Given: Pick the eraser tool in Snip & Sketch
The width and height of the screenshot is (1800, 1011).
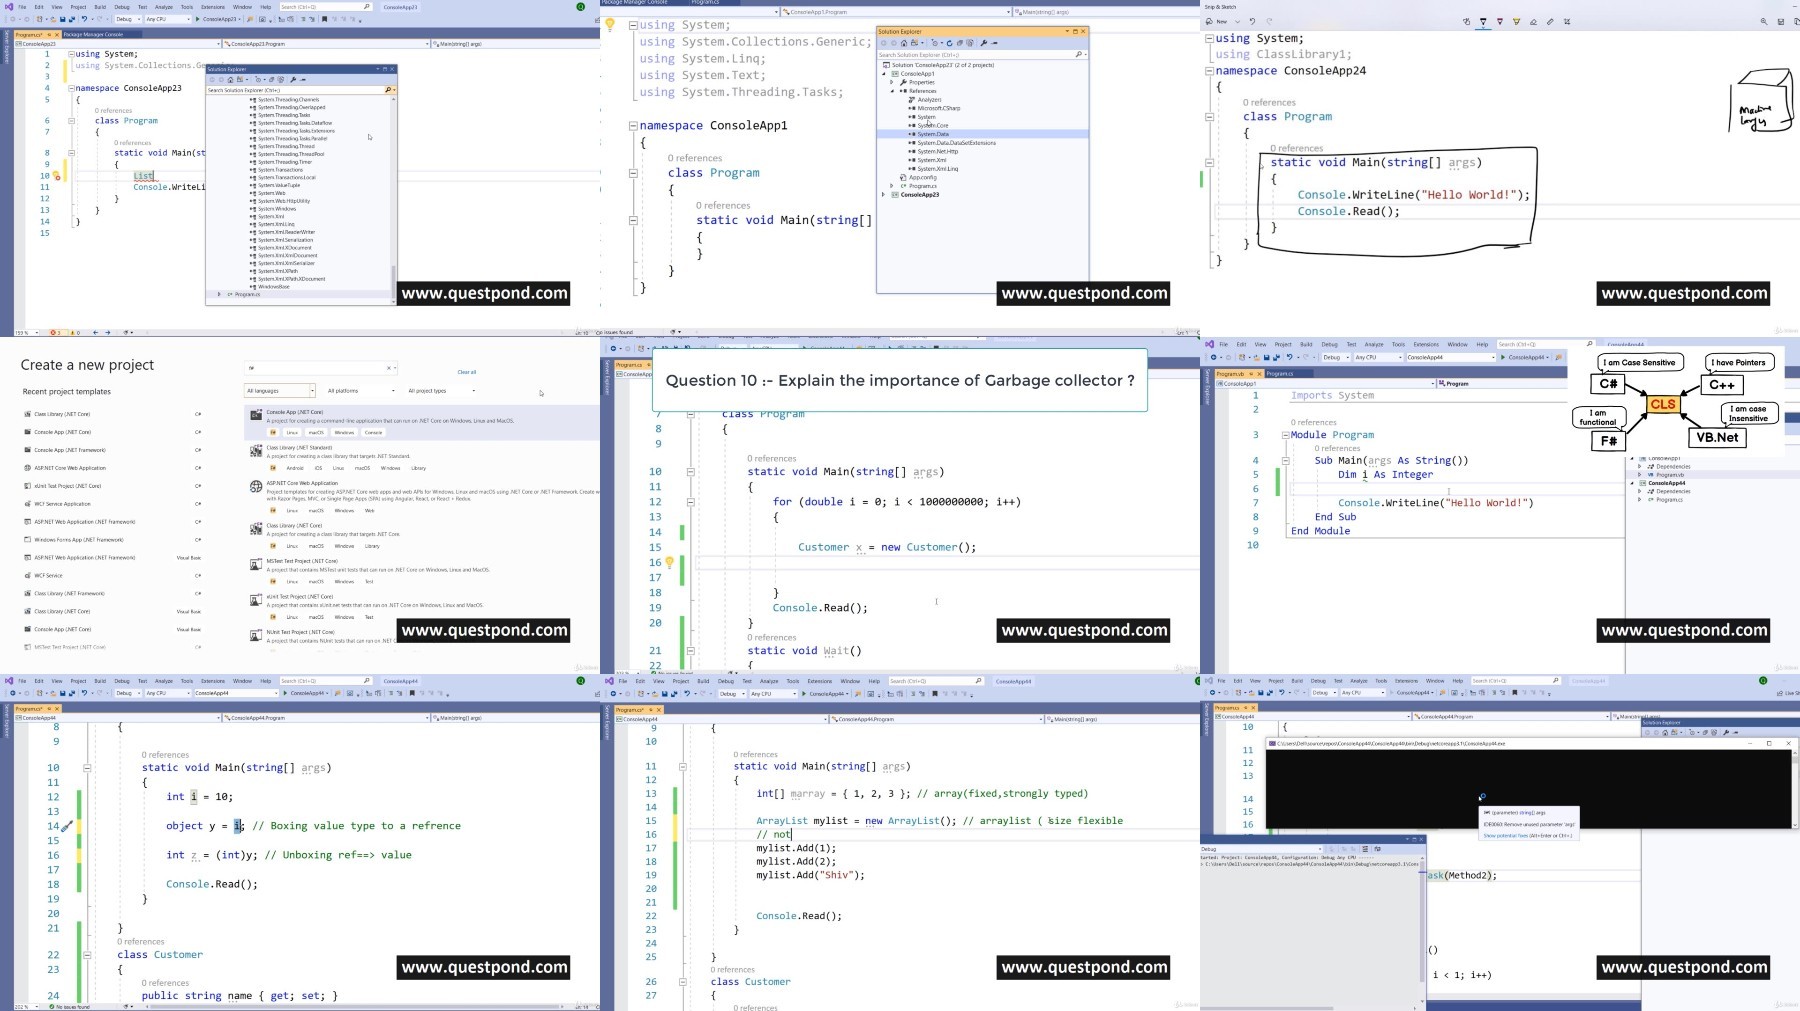Looking at the screenshot, I should [x=1533, y=21].
